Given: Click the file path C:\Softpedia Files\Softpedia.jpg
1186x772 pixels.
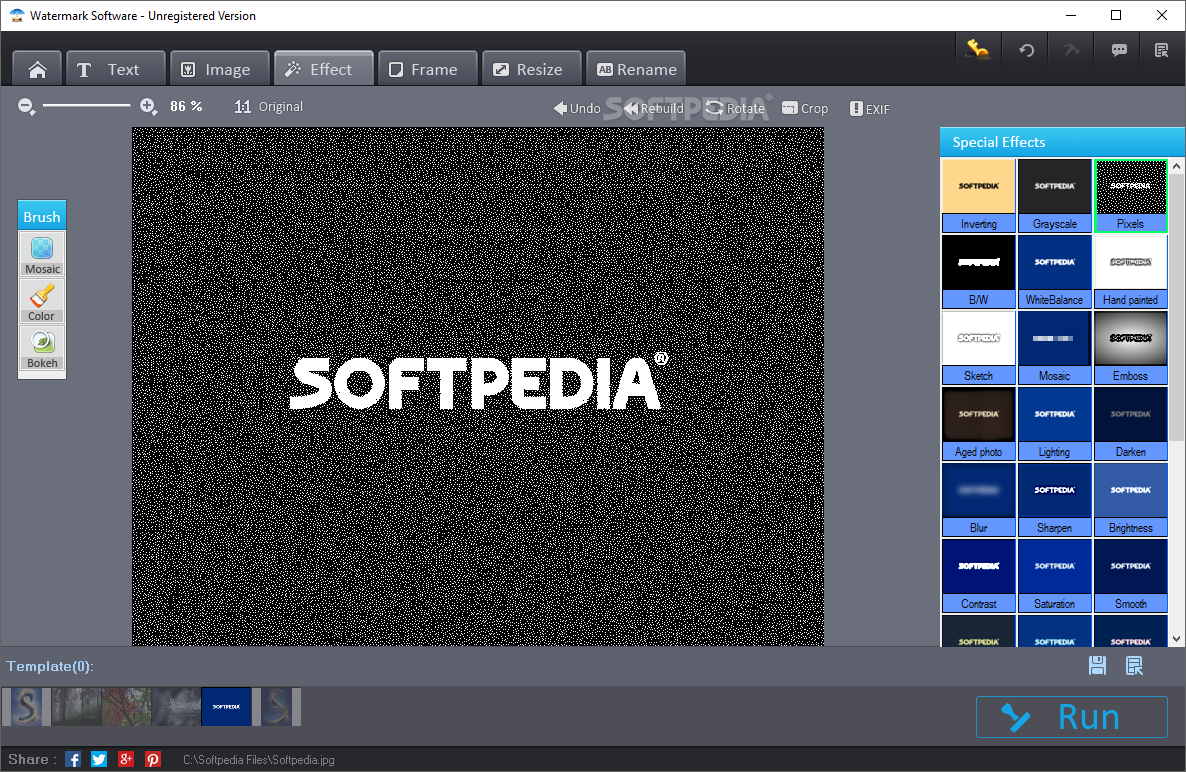Looking at the screenshot, I should 259,760.
